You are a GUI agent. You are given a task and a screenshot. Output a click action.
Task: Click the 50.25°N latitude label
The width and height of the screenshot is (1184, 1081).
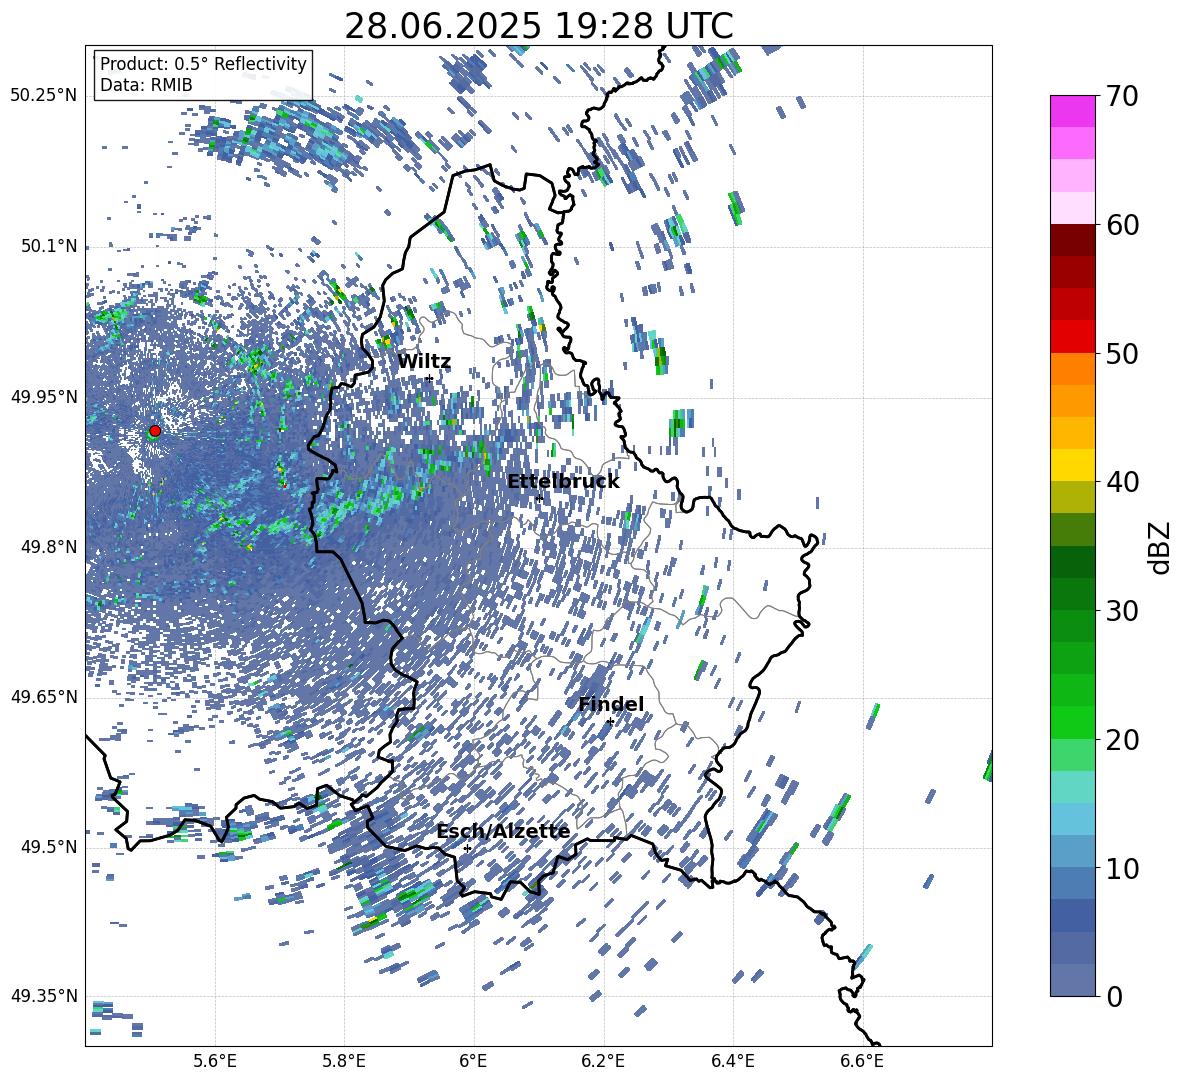point(44,96)
